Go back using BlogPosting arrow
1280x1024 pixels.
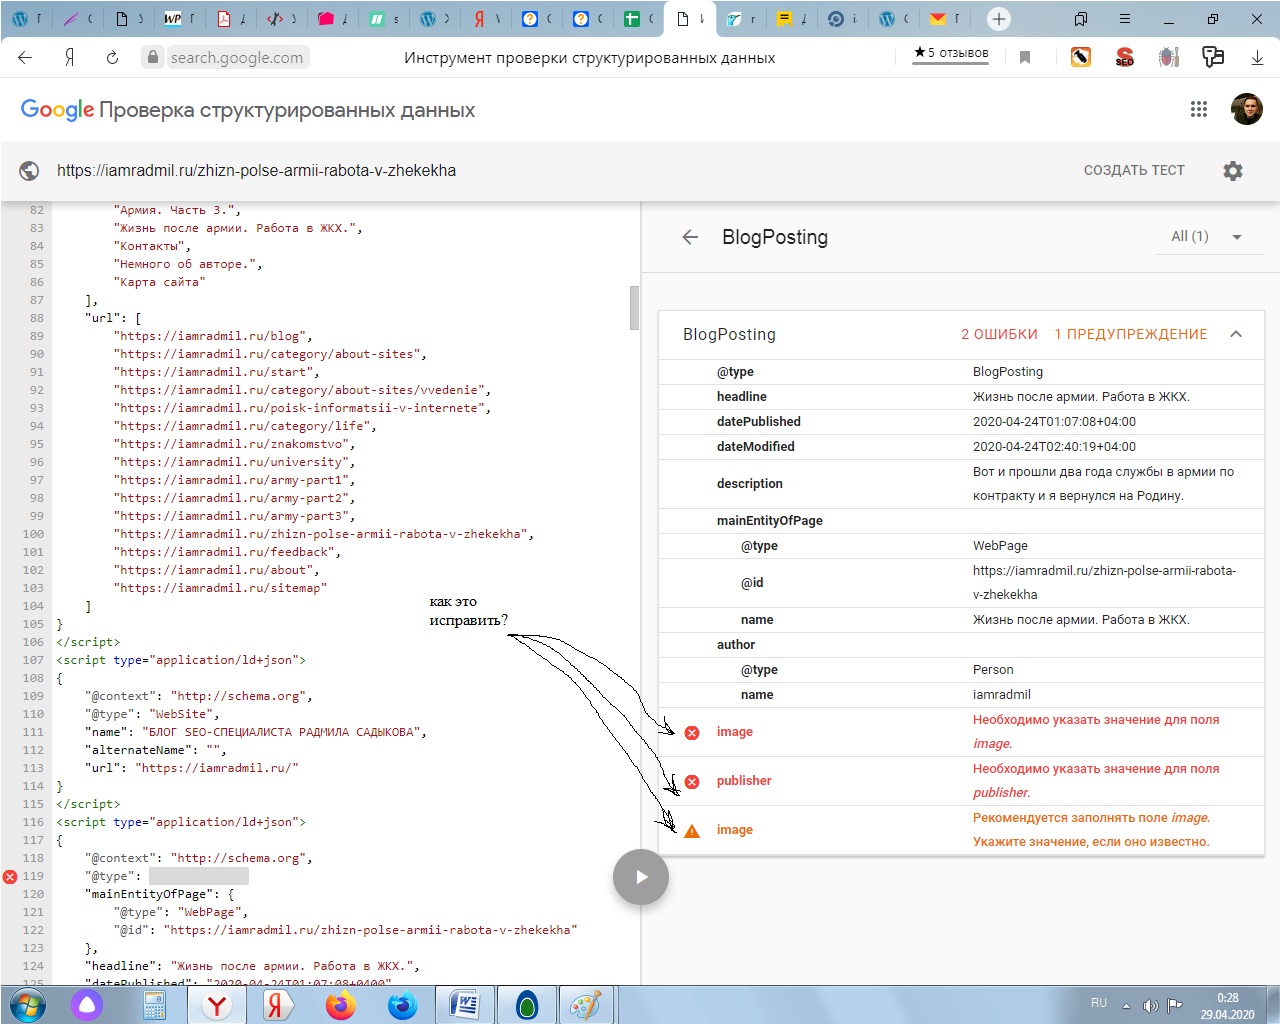[x=690, y=237]
